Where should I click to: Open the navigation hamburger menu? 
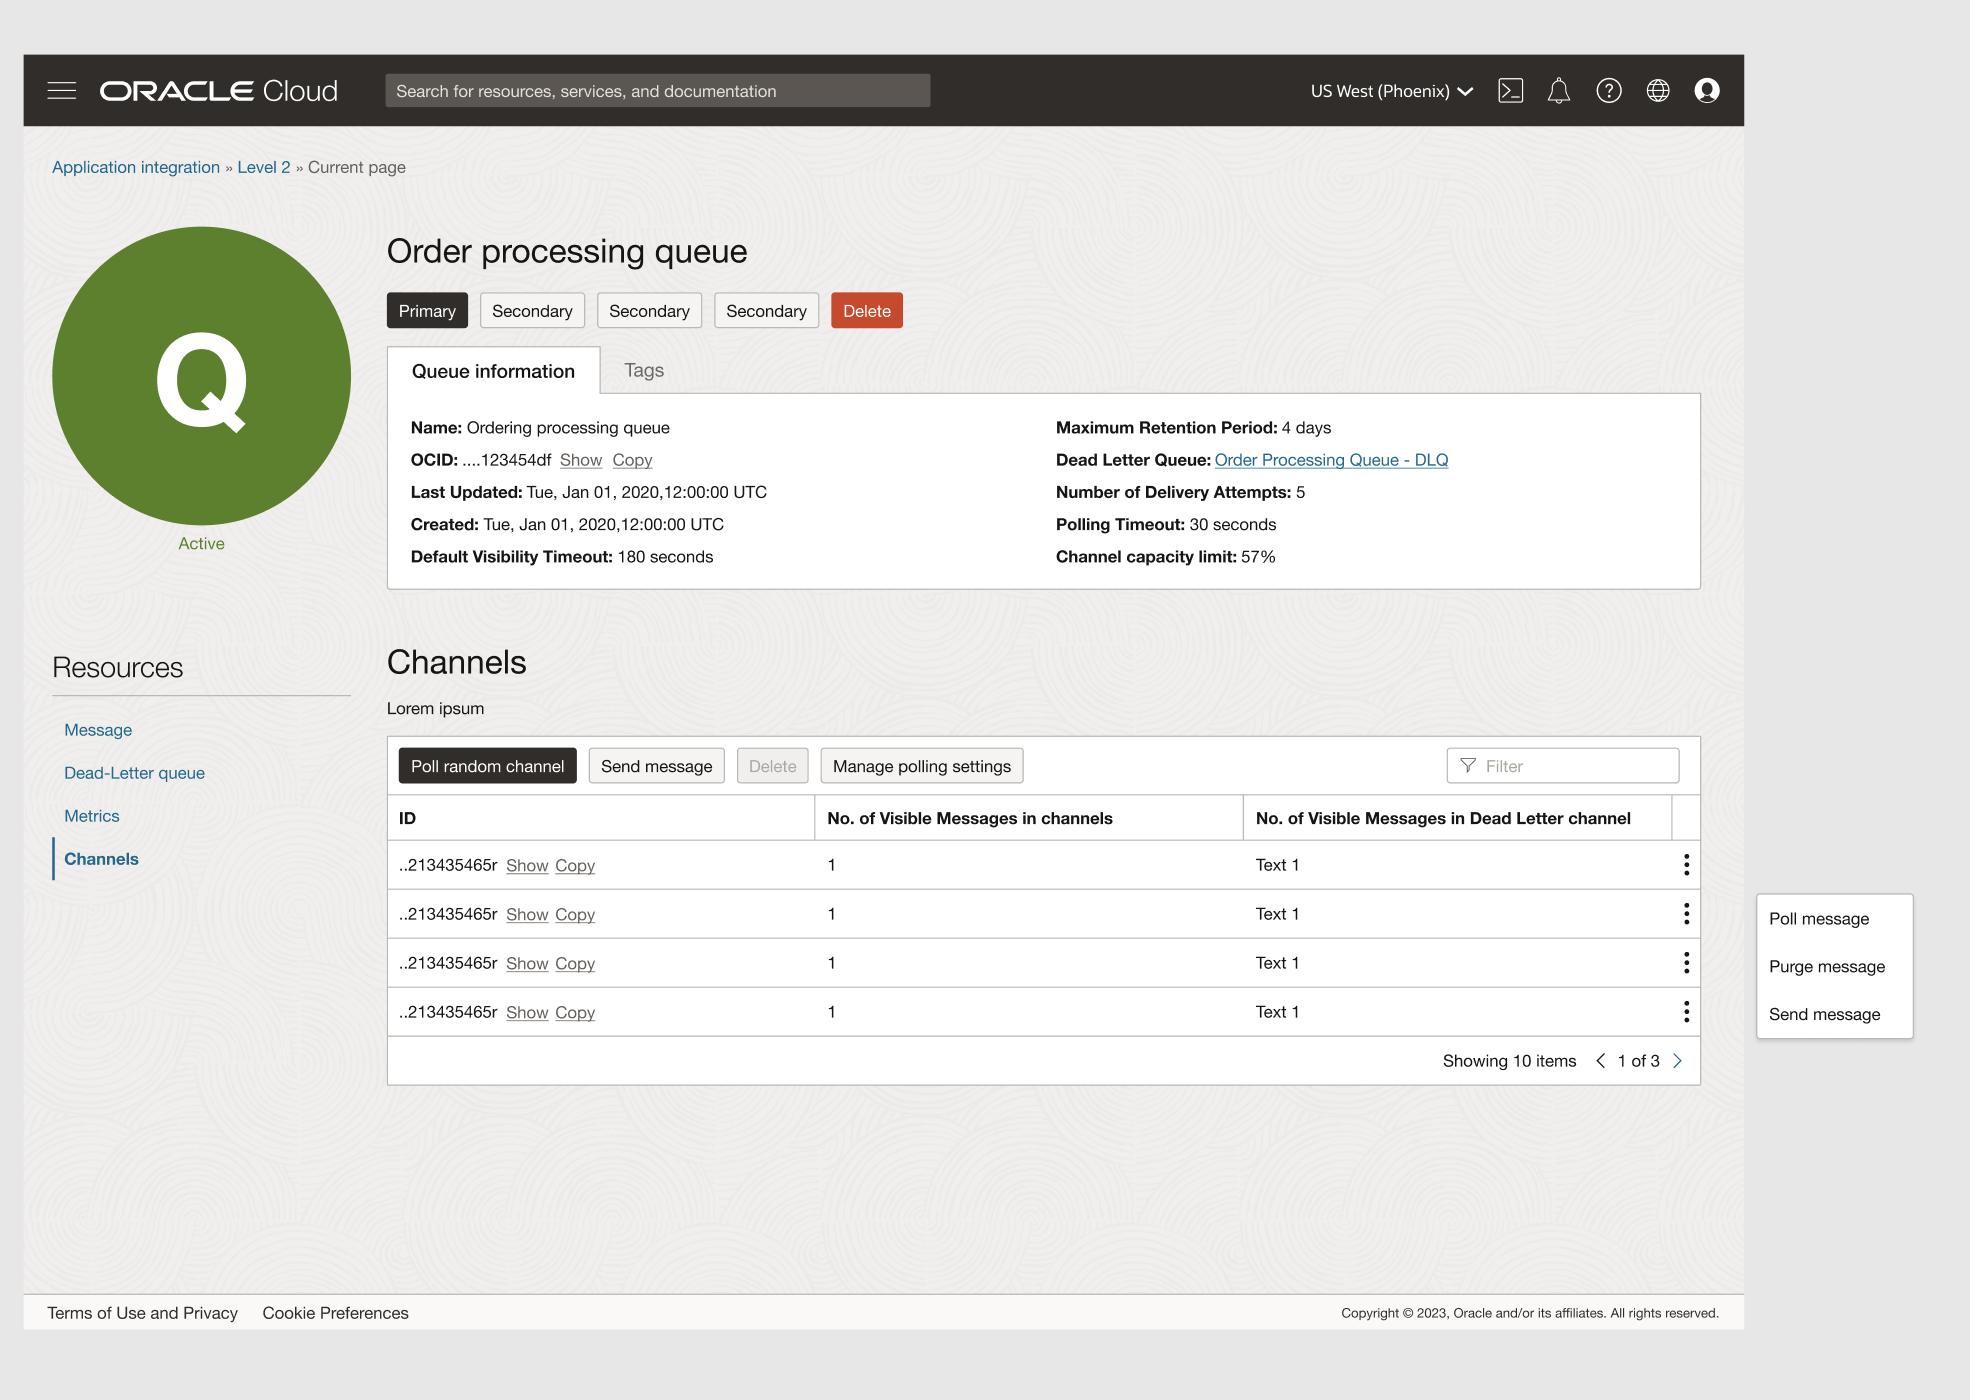click(61, 90)
